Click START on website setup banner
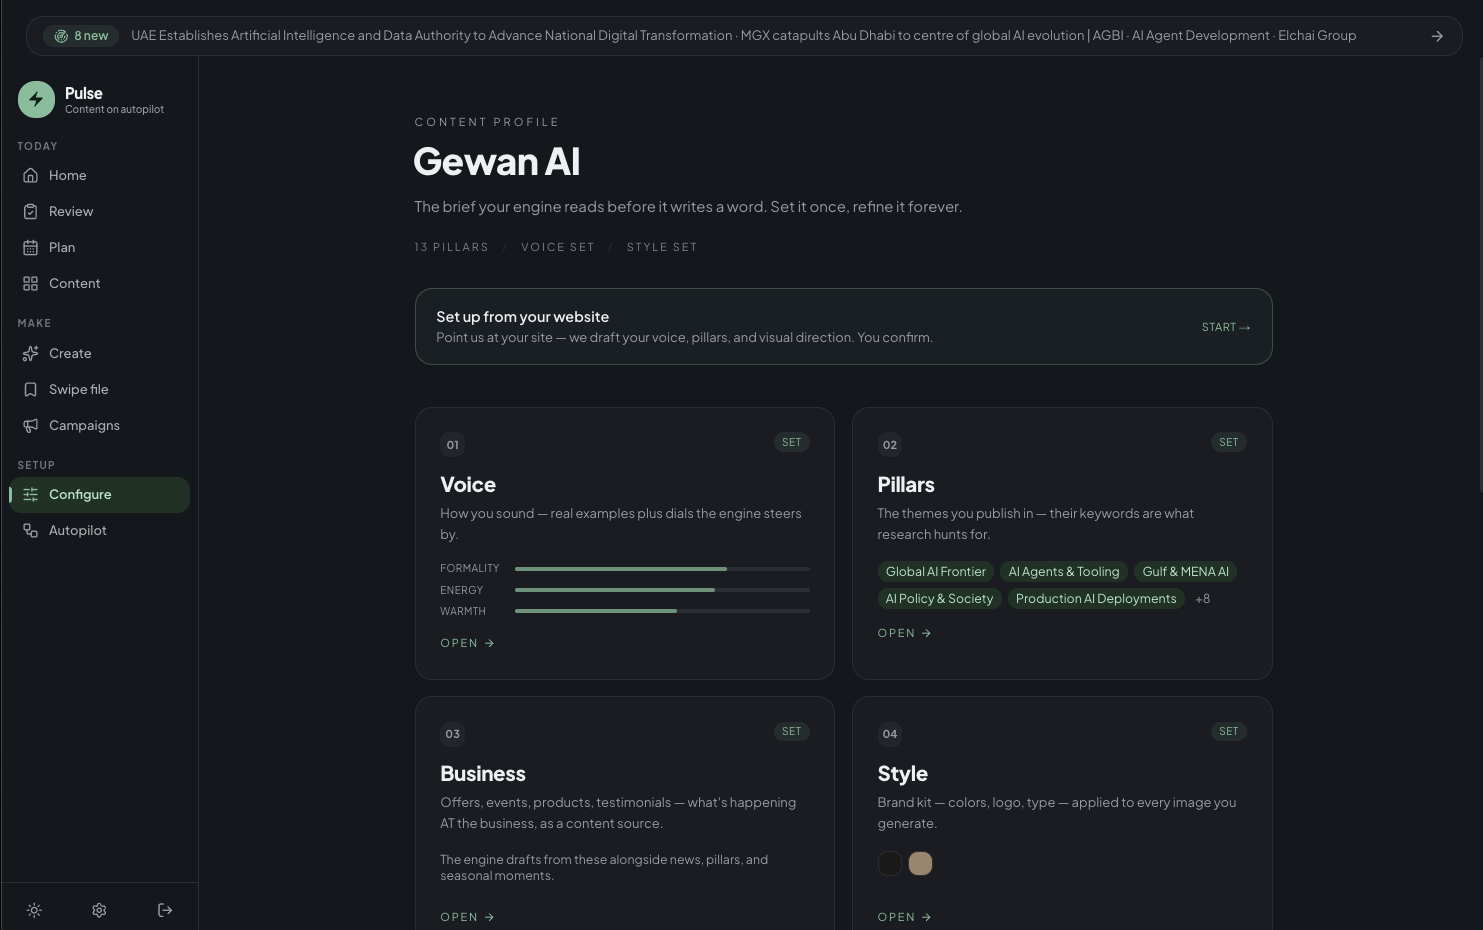Viewport: 1483px width, 930px height. point(1226,327)
